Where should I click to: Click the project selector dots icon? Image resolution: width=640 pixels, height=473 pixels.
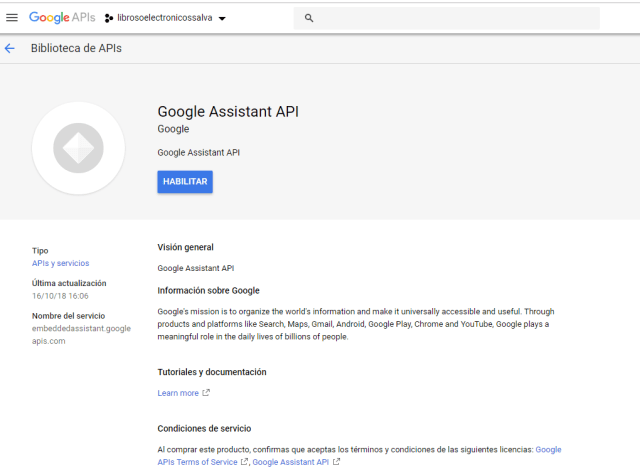click(x=109, y=18)
